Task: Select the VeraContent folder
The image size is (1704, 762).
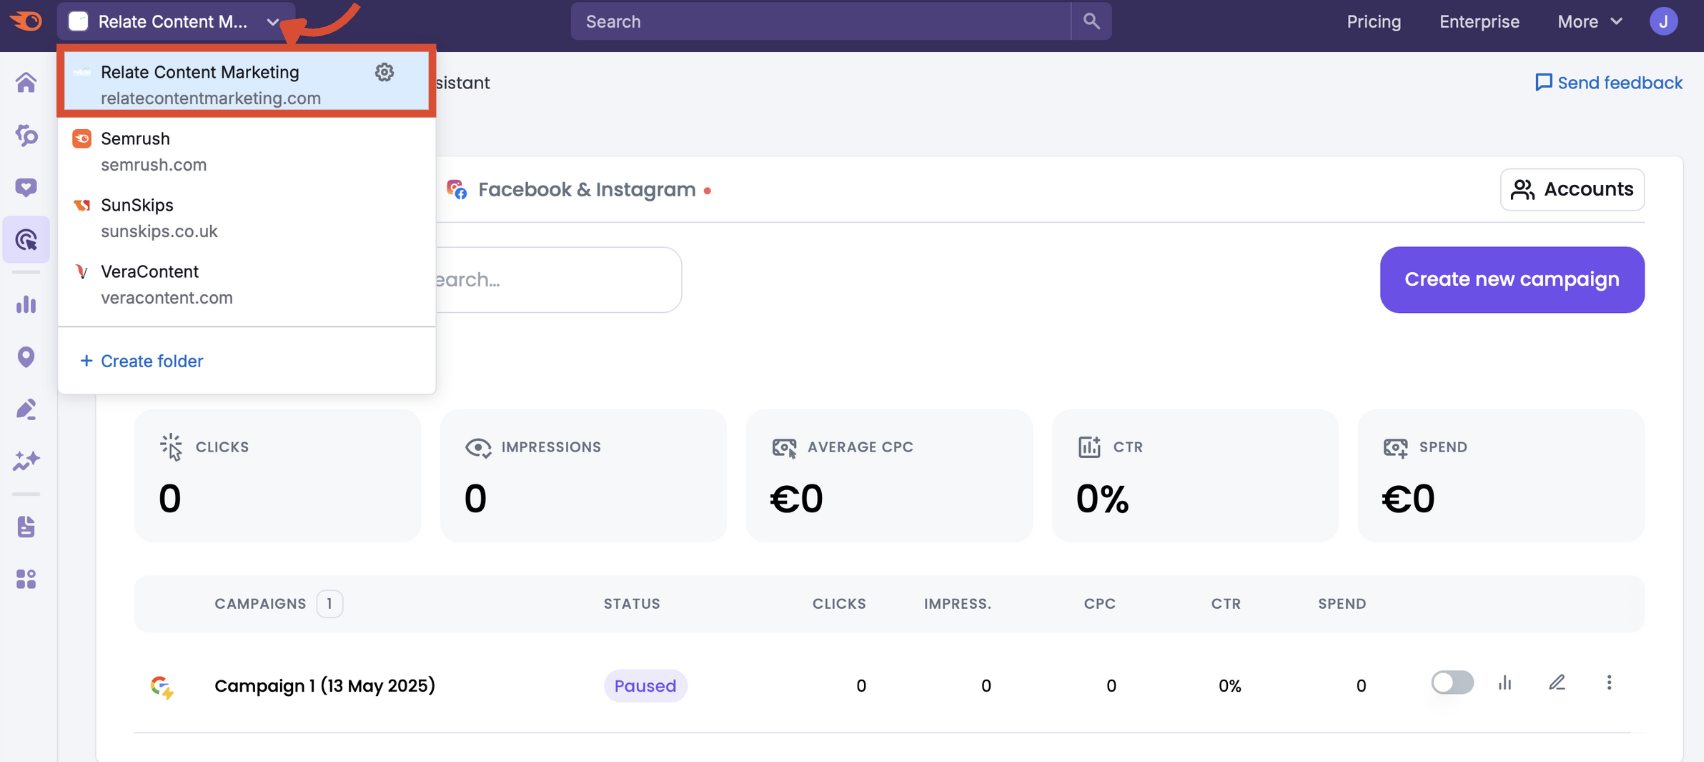Action: [247, 284]
